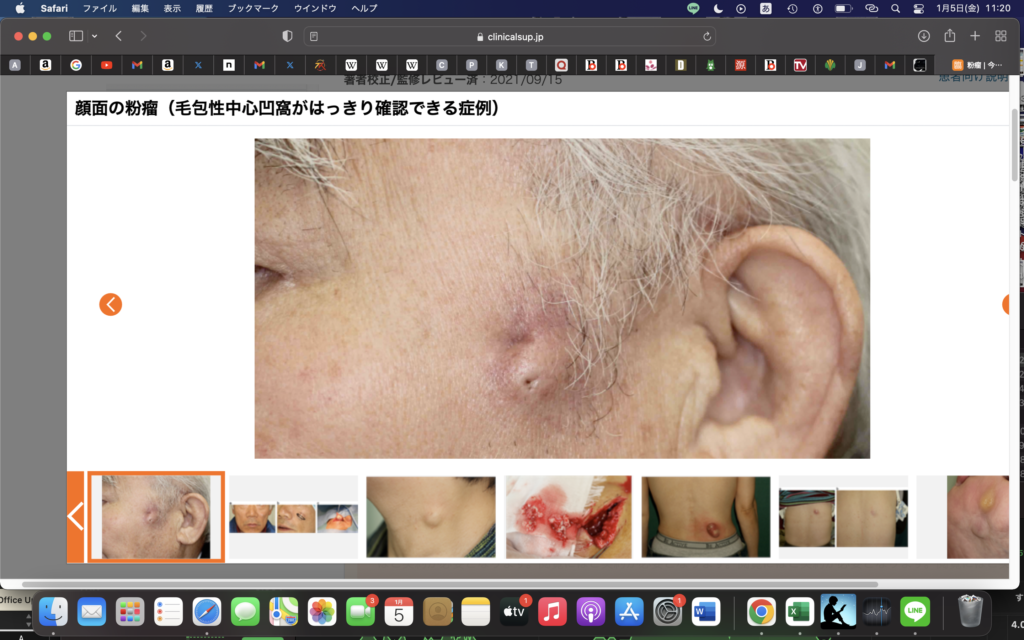This screenshot has width=1024, height=640.
Task: Open the Downloads list in Safari toolbar
Action: pyautogui.click(x=924, y=36)
